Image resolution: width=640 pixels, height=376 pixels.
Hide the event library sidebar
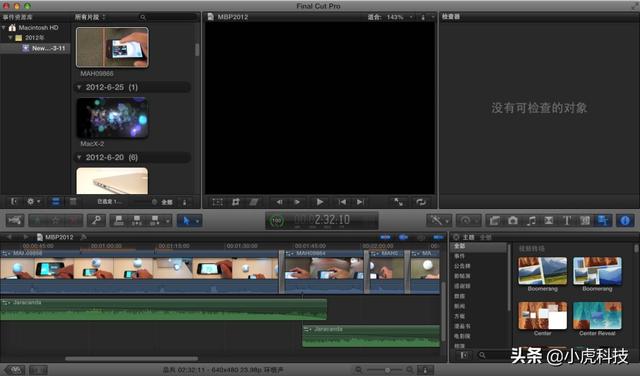14,201
